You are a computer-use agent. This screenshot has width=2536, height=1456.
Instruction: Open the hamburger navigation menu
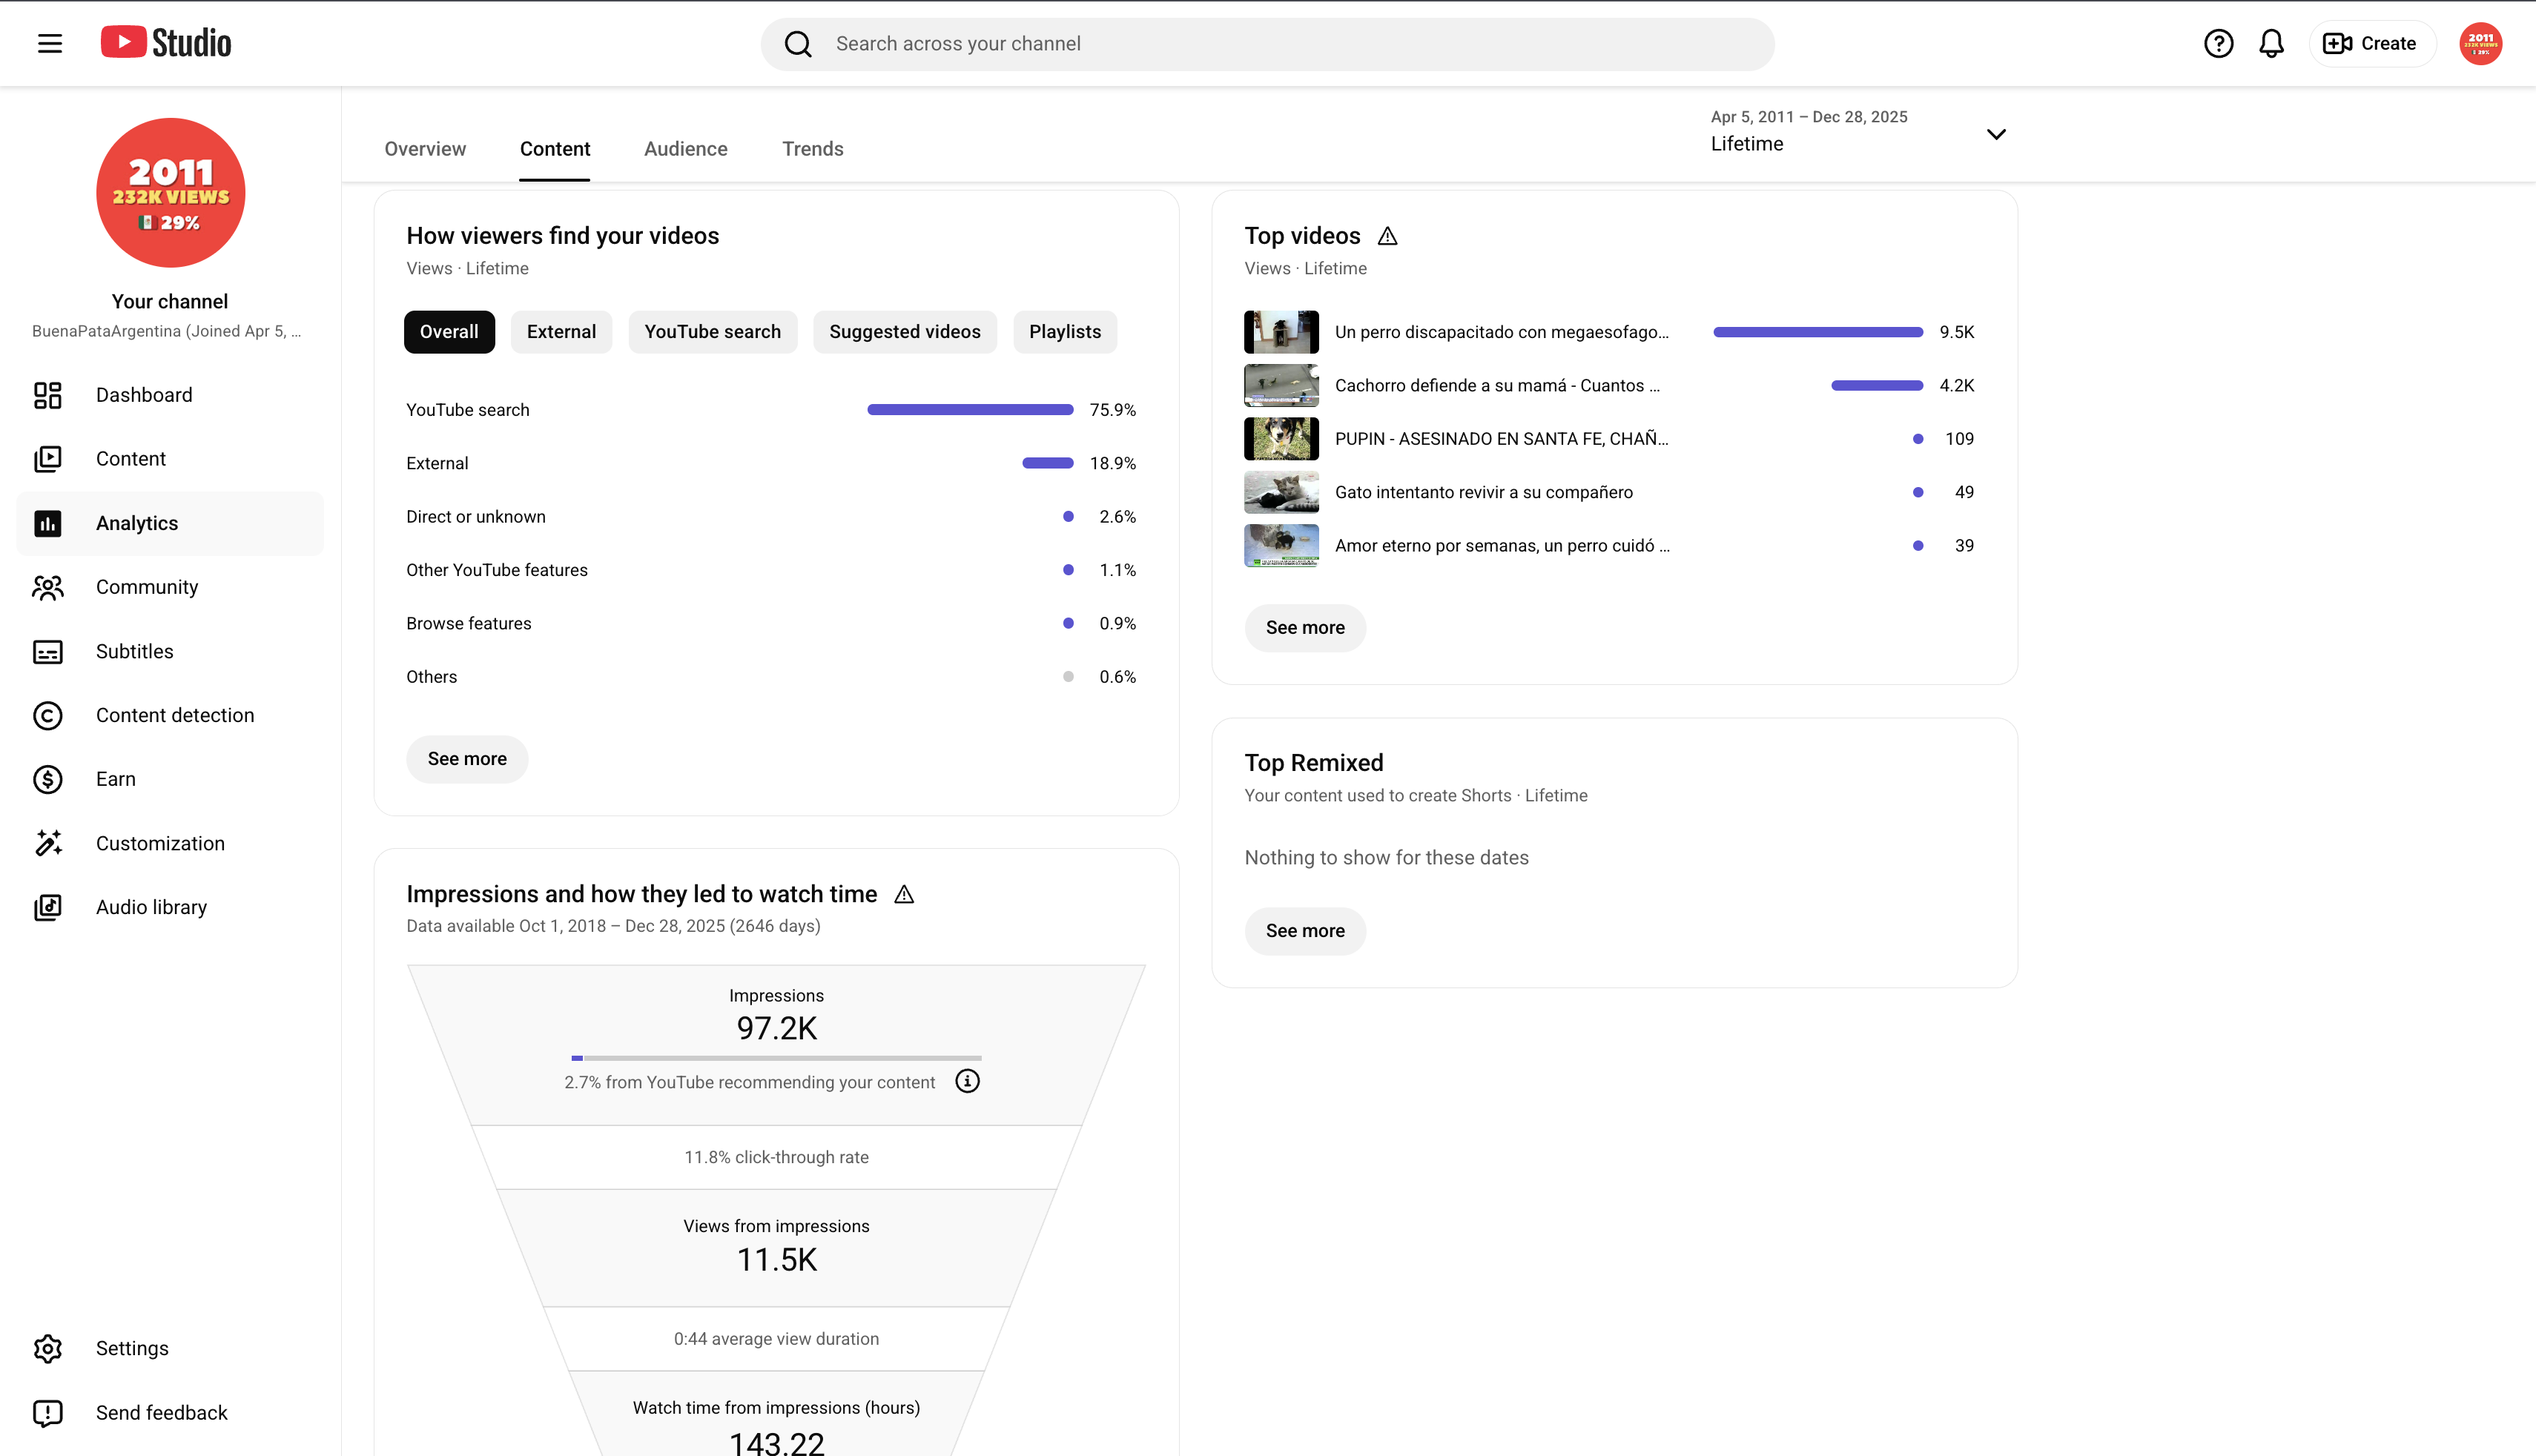tap(49, 43)
